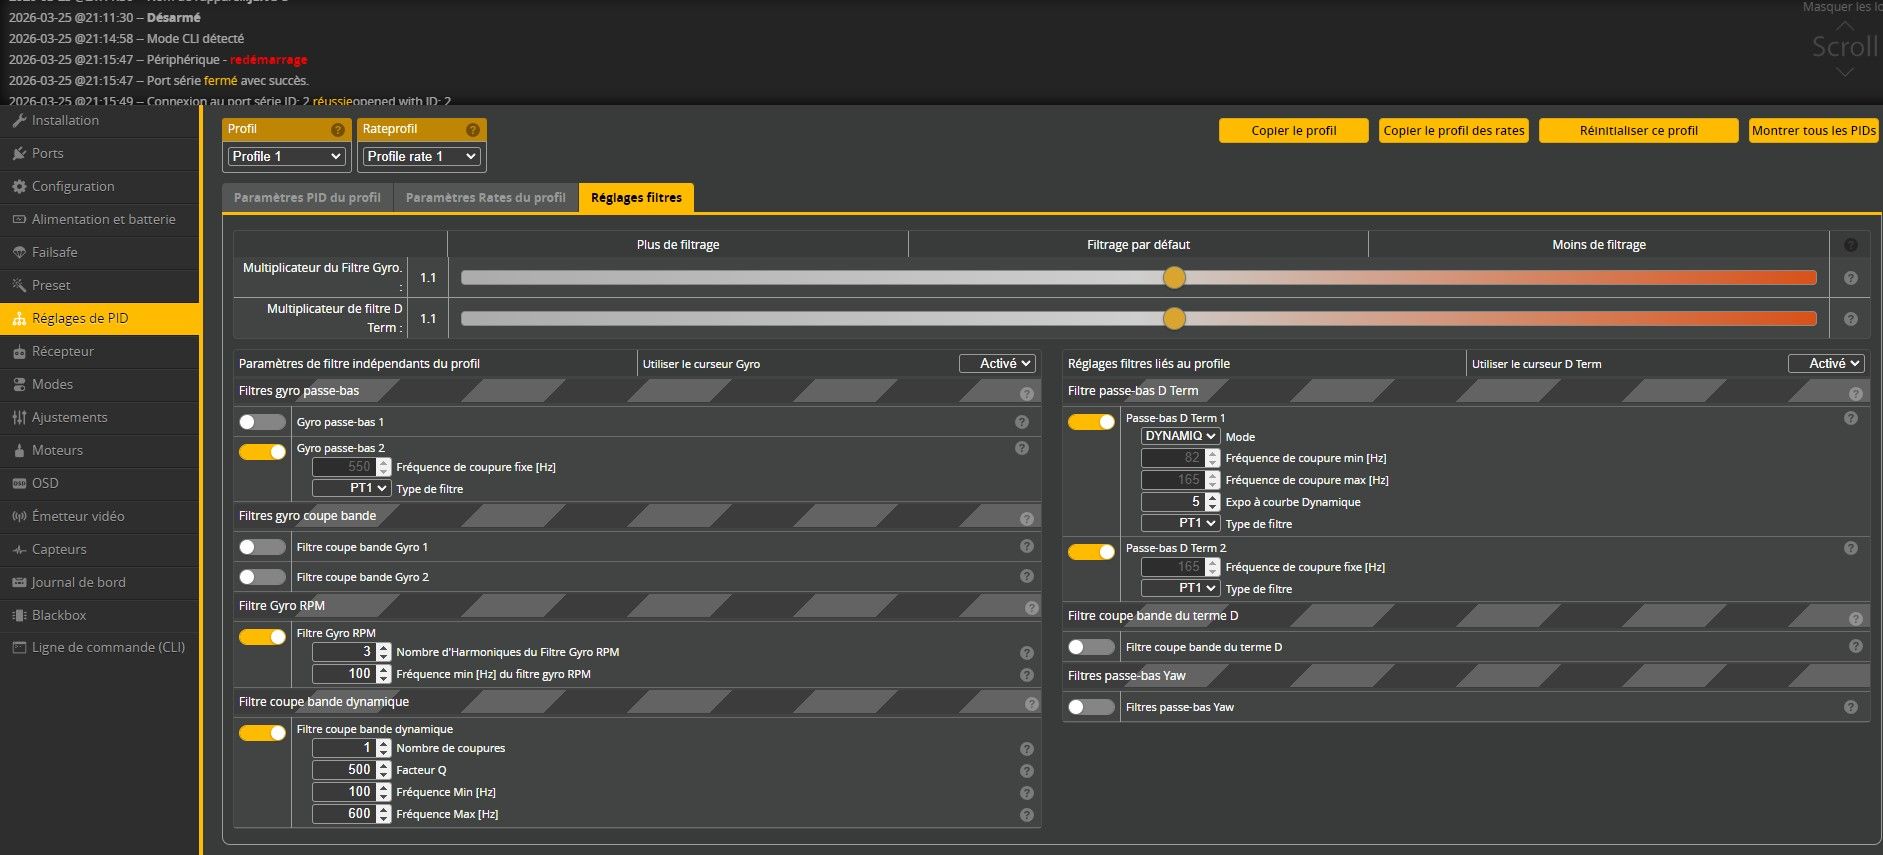Click the Moteurs sidebar icon
Screen dimensions: 1883x855
(19, 451)
